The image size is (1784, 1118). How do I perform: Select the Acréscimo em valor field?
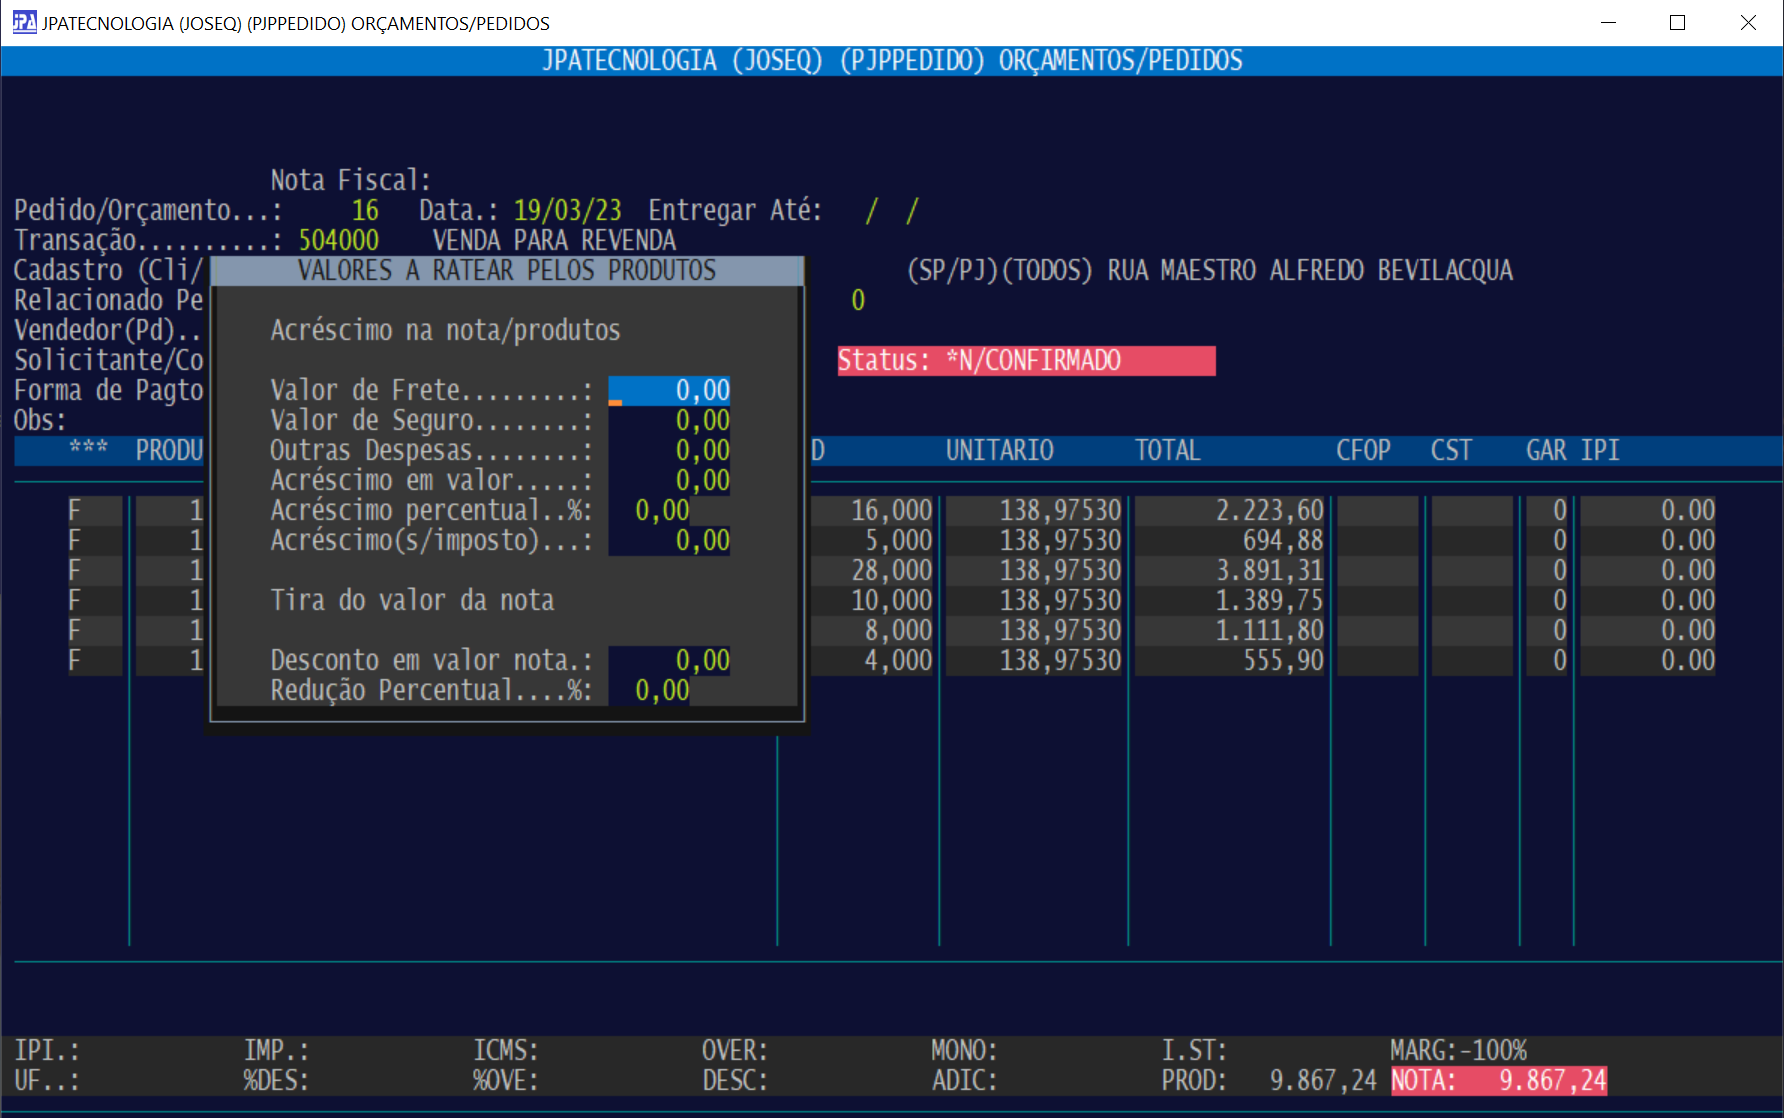(x=669, y=480)
